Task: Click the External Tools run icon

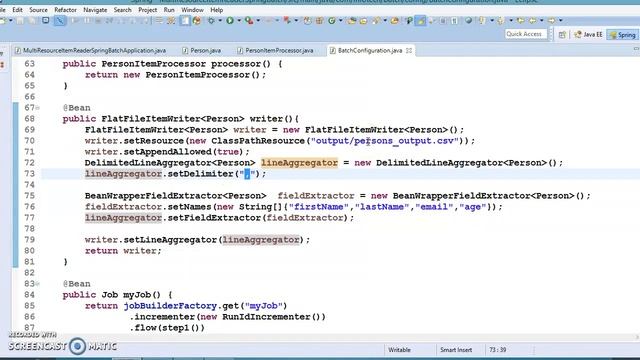Action: tap(287, 20)
